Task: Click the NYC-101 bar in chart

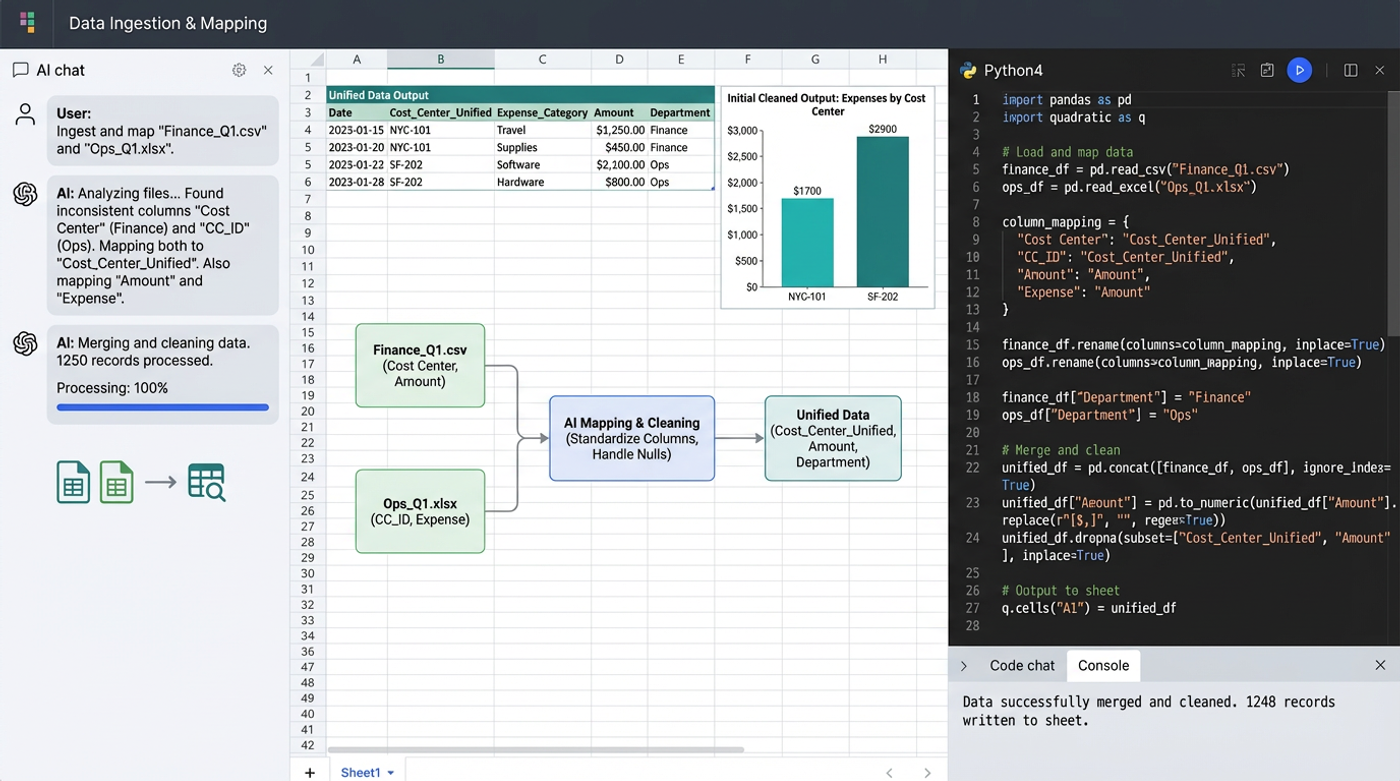Action: 807,243
